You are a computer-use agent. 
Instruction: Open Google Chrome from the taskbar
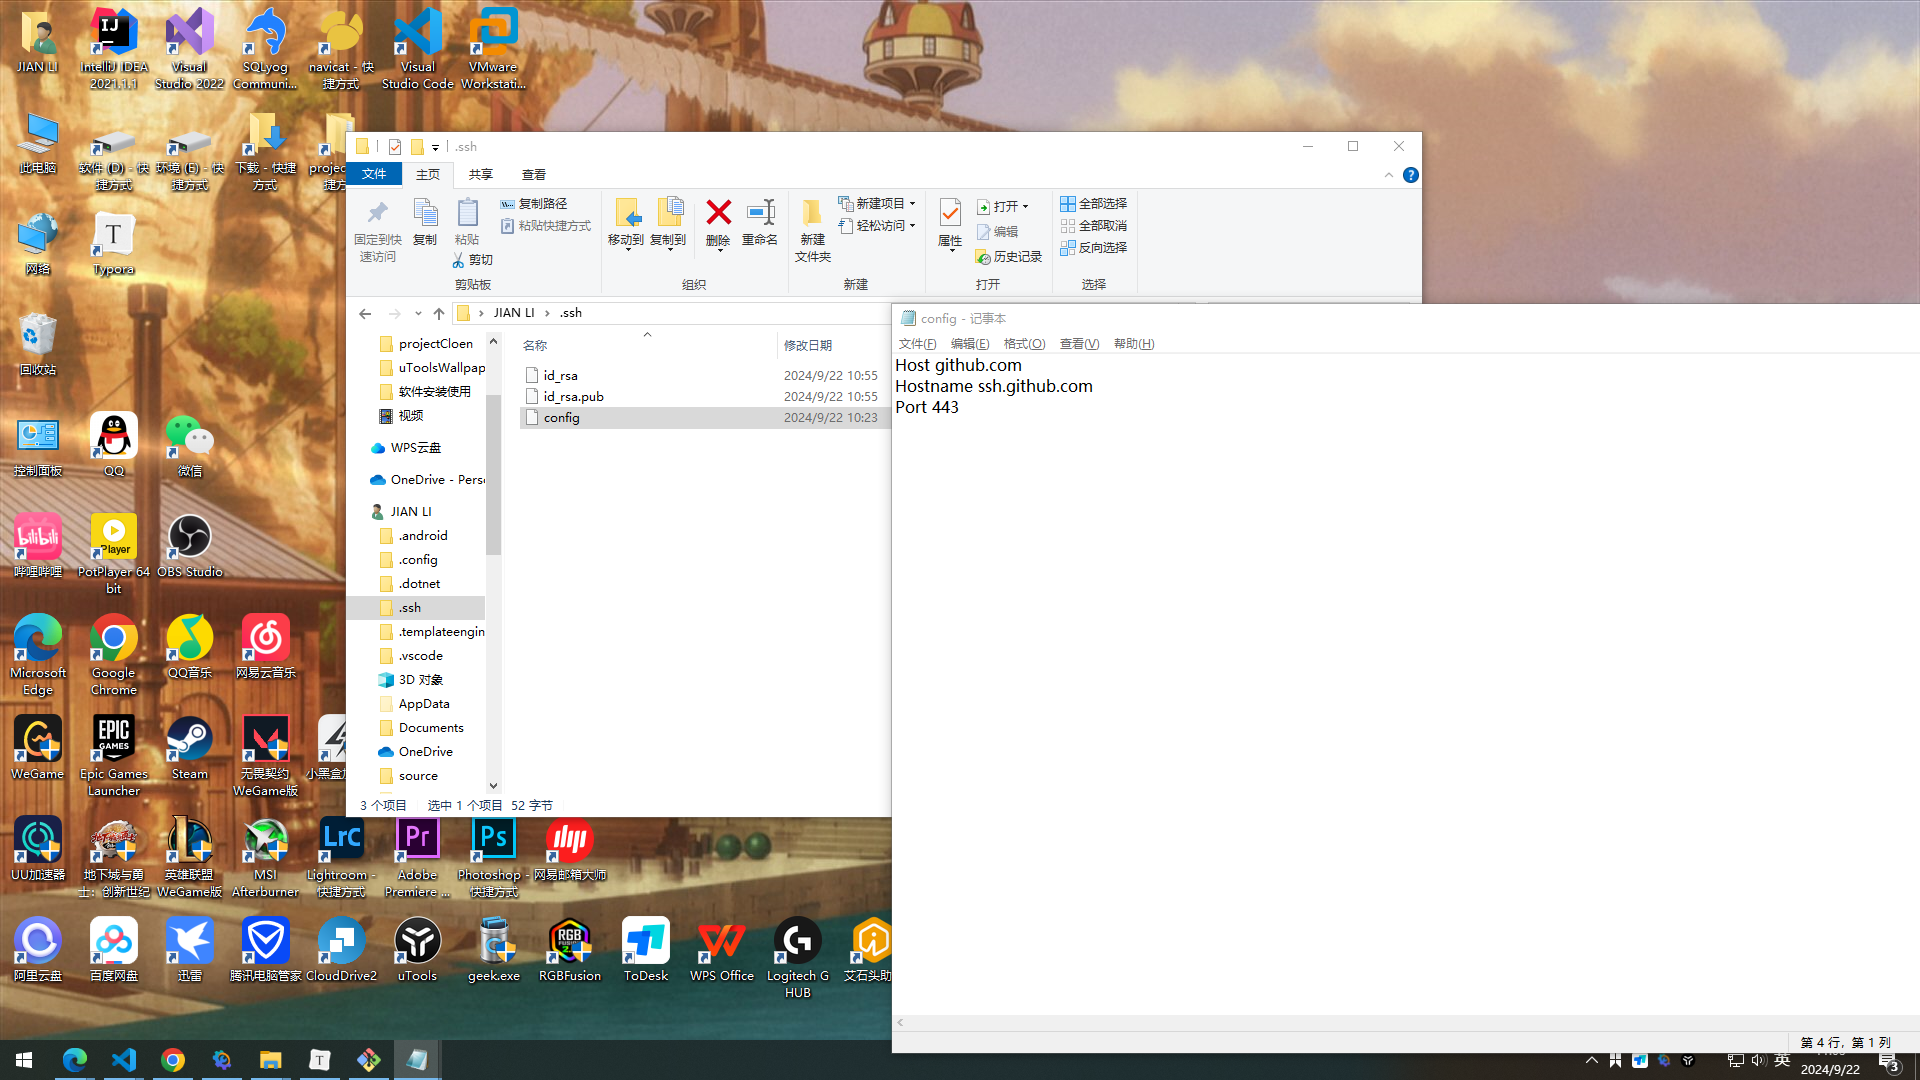(x=173, y=1060)
